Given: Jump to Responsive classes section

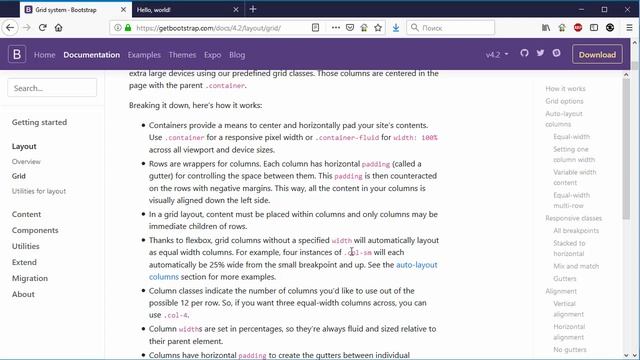Looking at the screenshot, I should point(573,218).
